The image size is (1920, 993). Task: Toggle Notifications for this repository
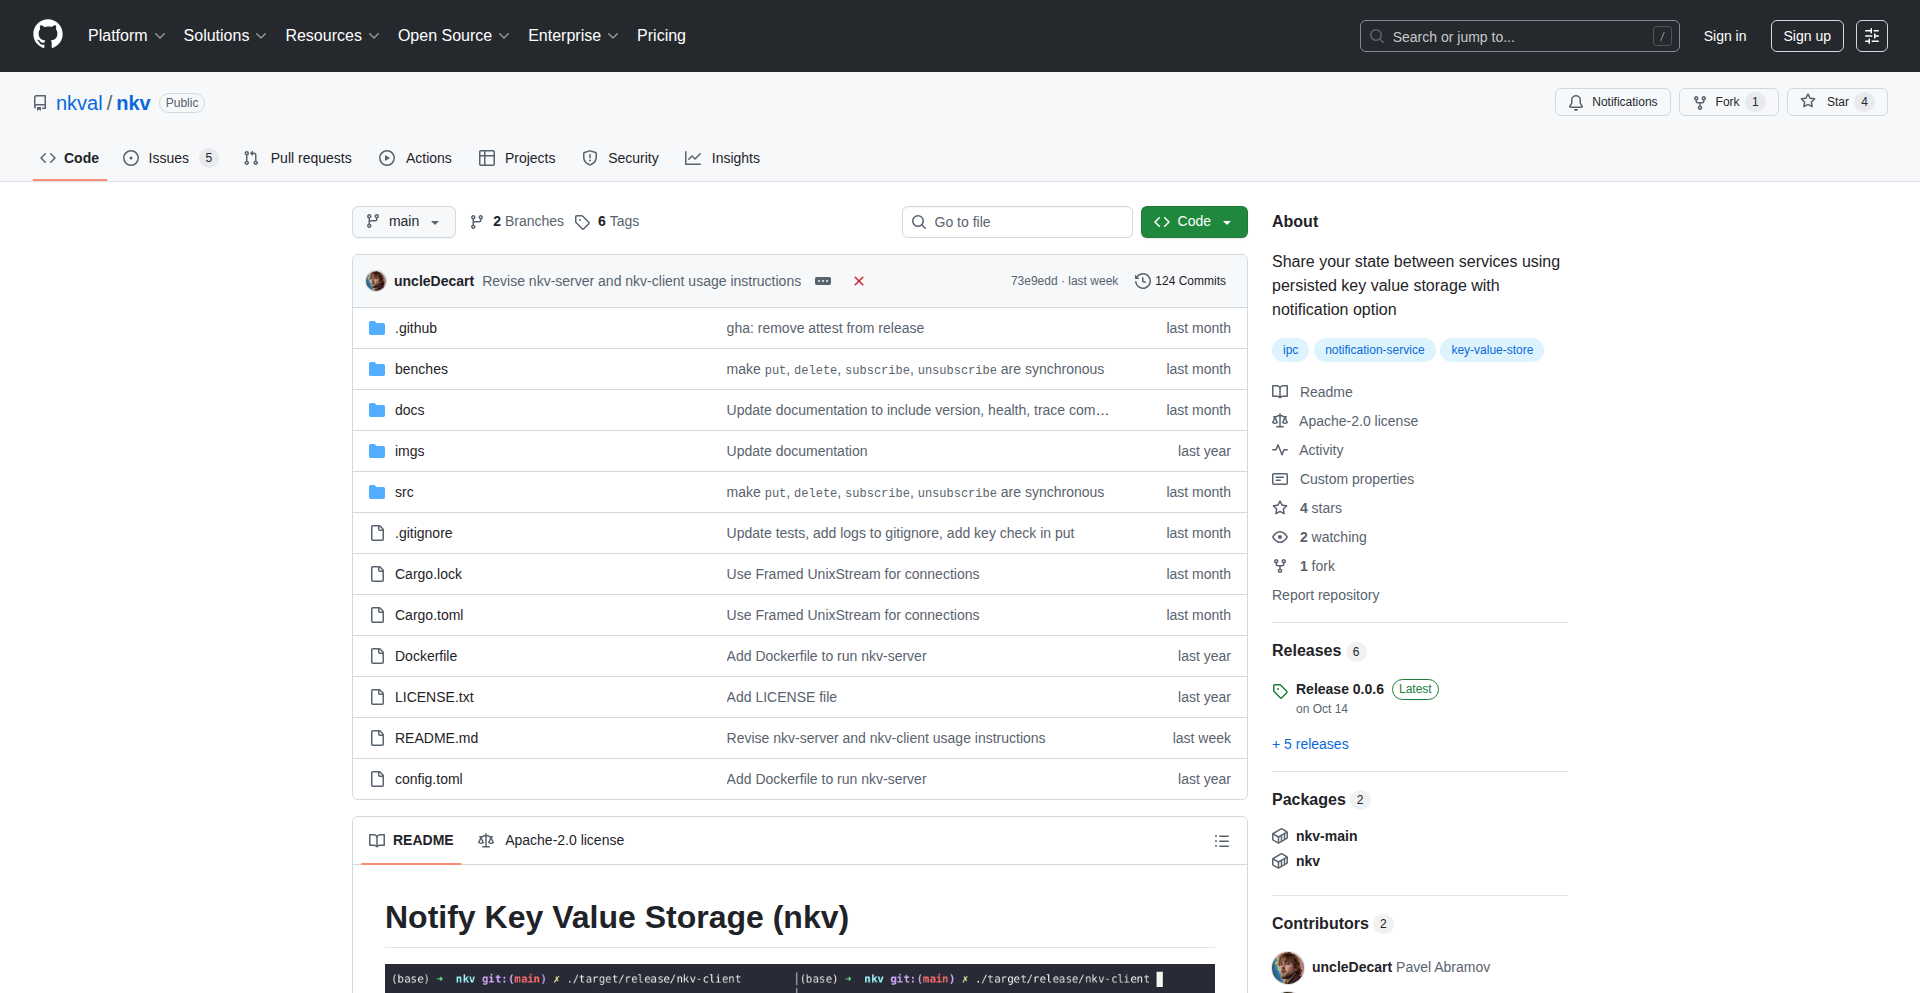coord(1612,102)
